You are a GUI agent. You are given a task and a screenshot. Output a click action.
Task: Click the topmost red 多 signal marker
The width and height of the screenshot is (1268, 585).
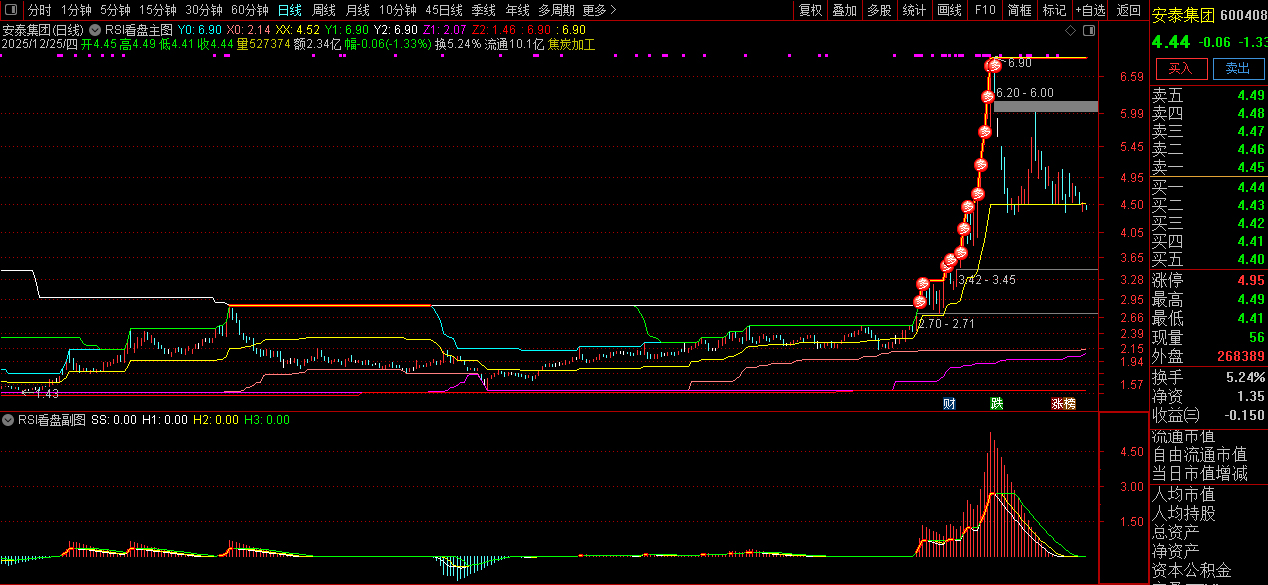click(x=993, y=66)
